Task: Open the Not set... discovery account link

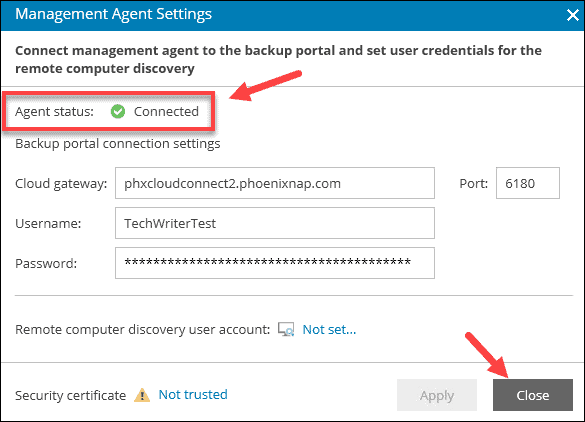Action: [x=329, y=329]
